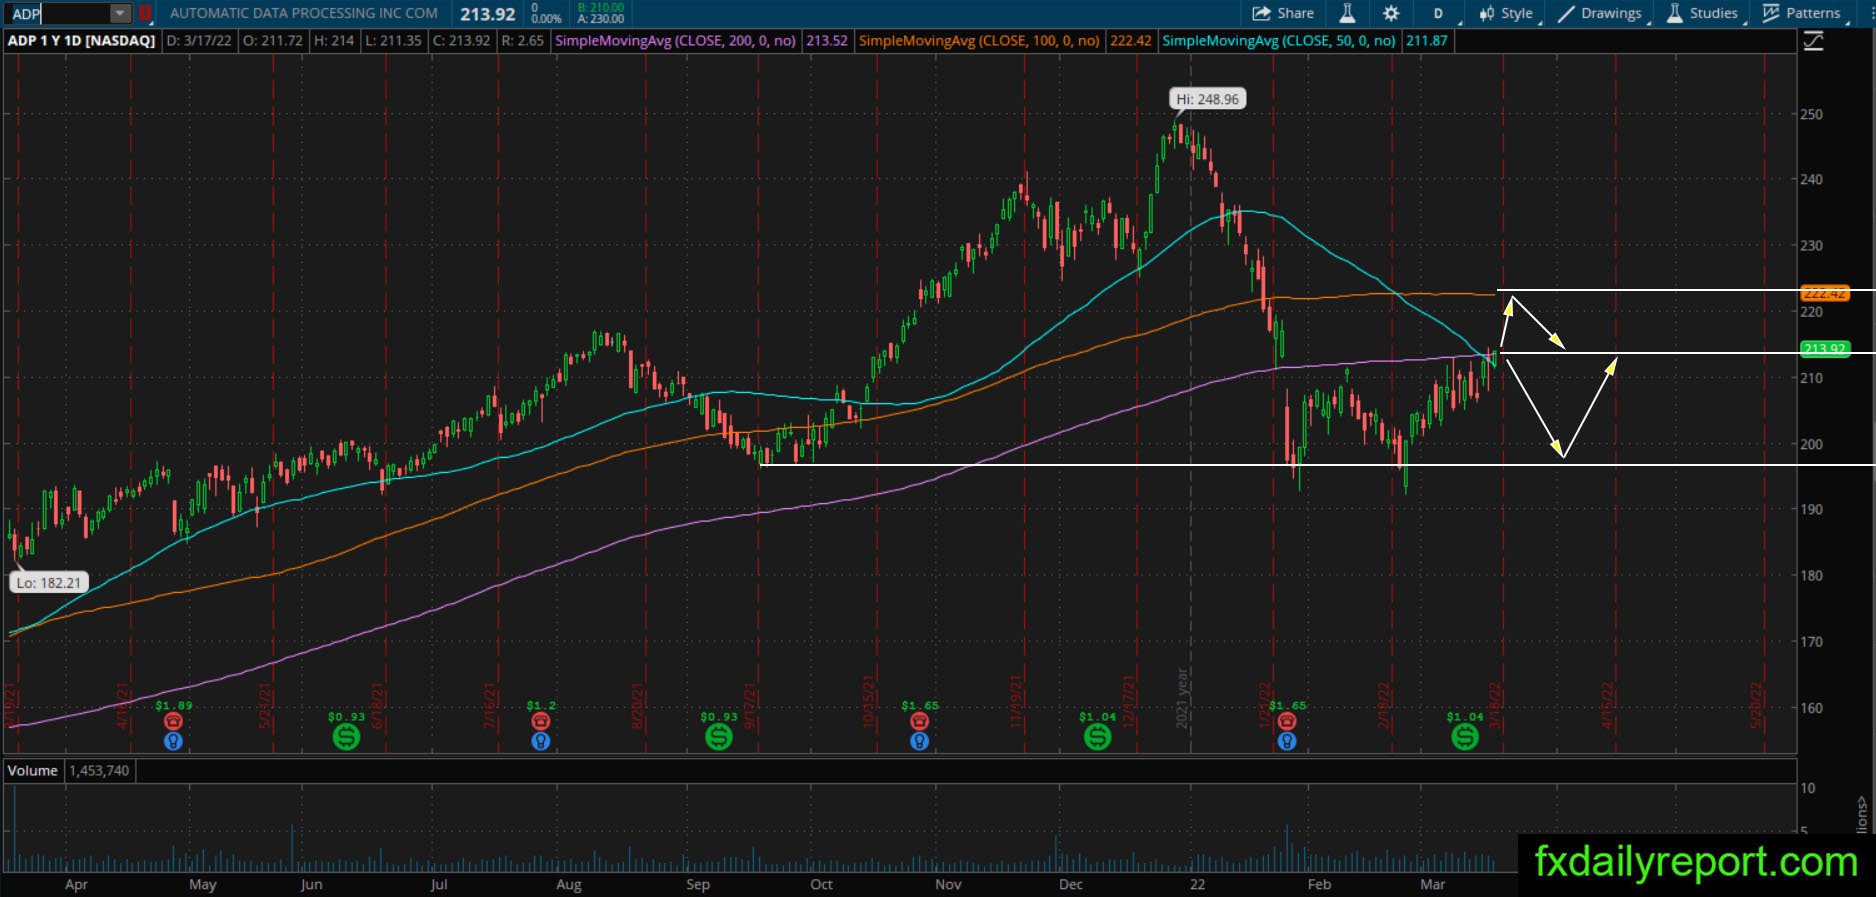Viewport: 1876px width, 897px height.
Task: Click the date readout D: 3/17/22
Action: click(198, 41)
